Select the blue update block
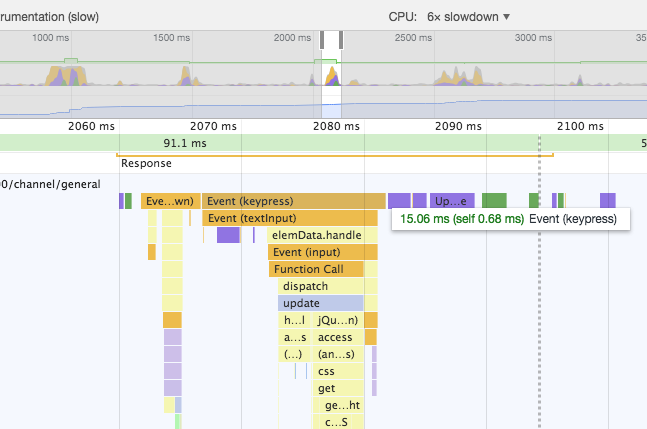Screen dimensions: 647x429 click(320, 303)
